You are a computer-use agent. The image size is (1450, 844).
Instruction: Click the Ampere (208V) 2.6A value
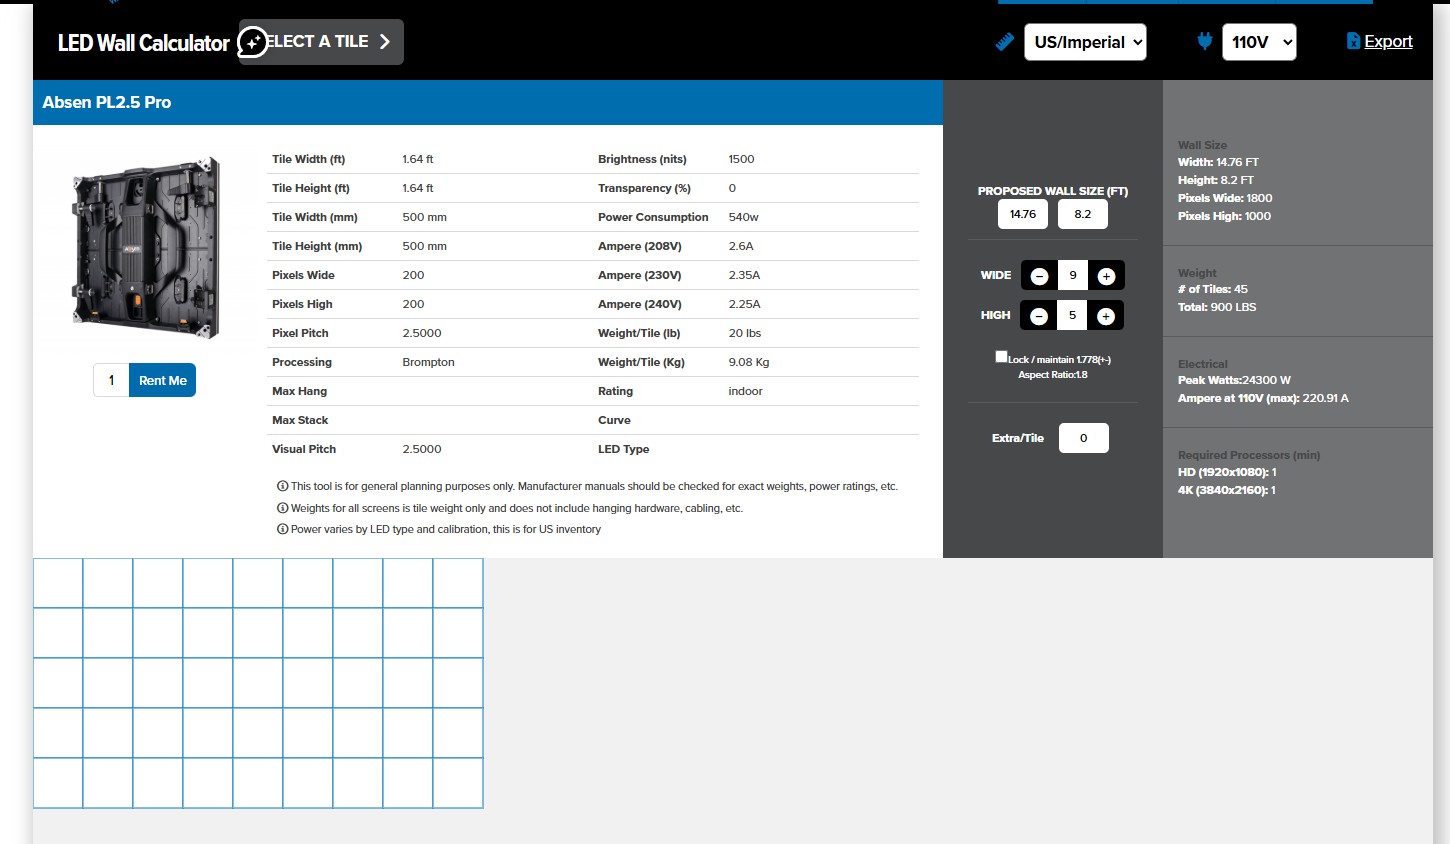(x=741, y=246)
